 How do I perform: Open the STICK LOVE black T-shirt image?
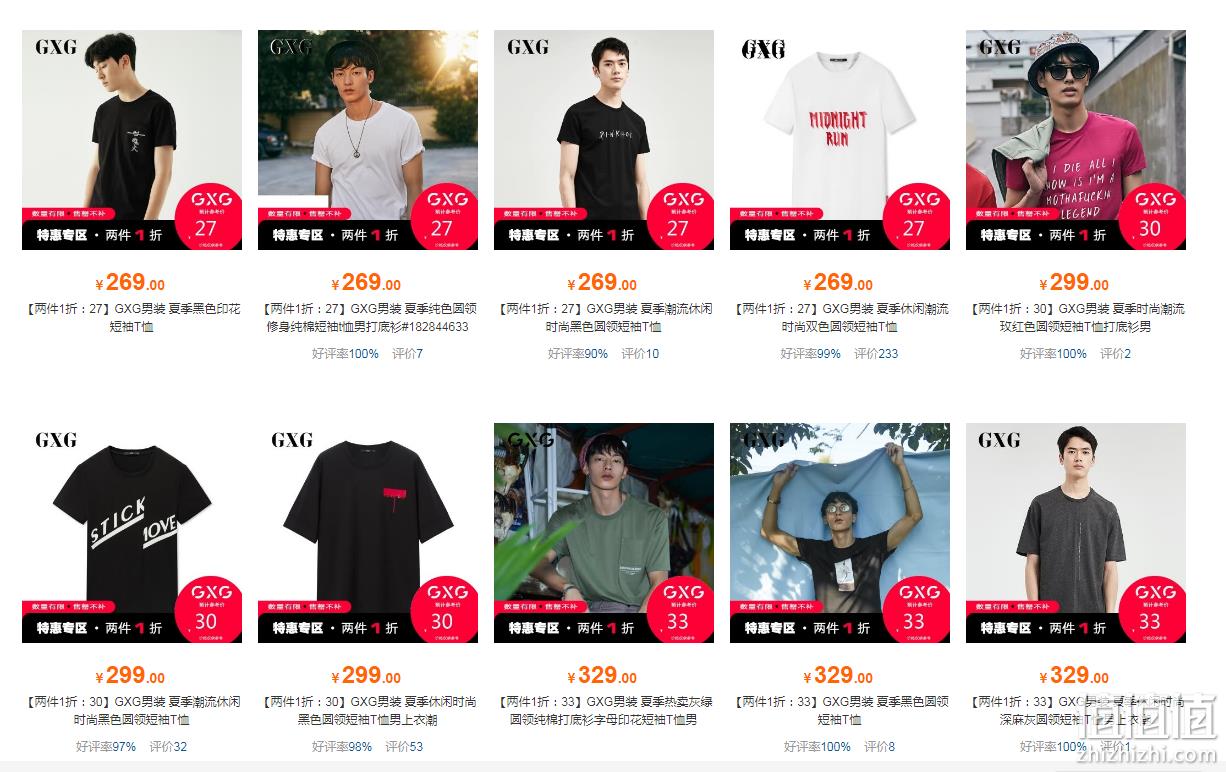tap(132, 533)
